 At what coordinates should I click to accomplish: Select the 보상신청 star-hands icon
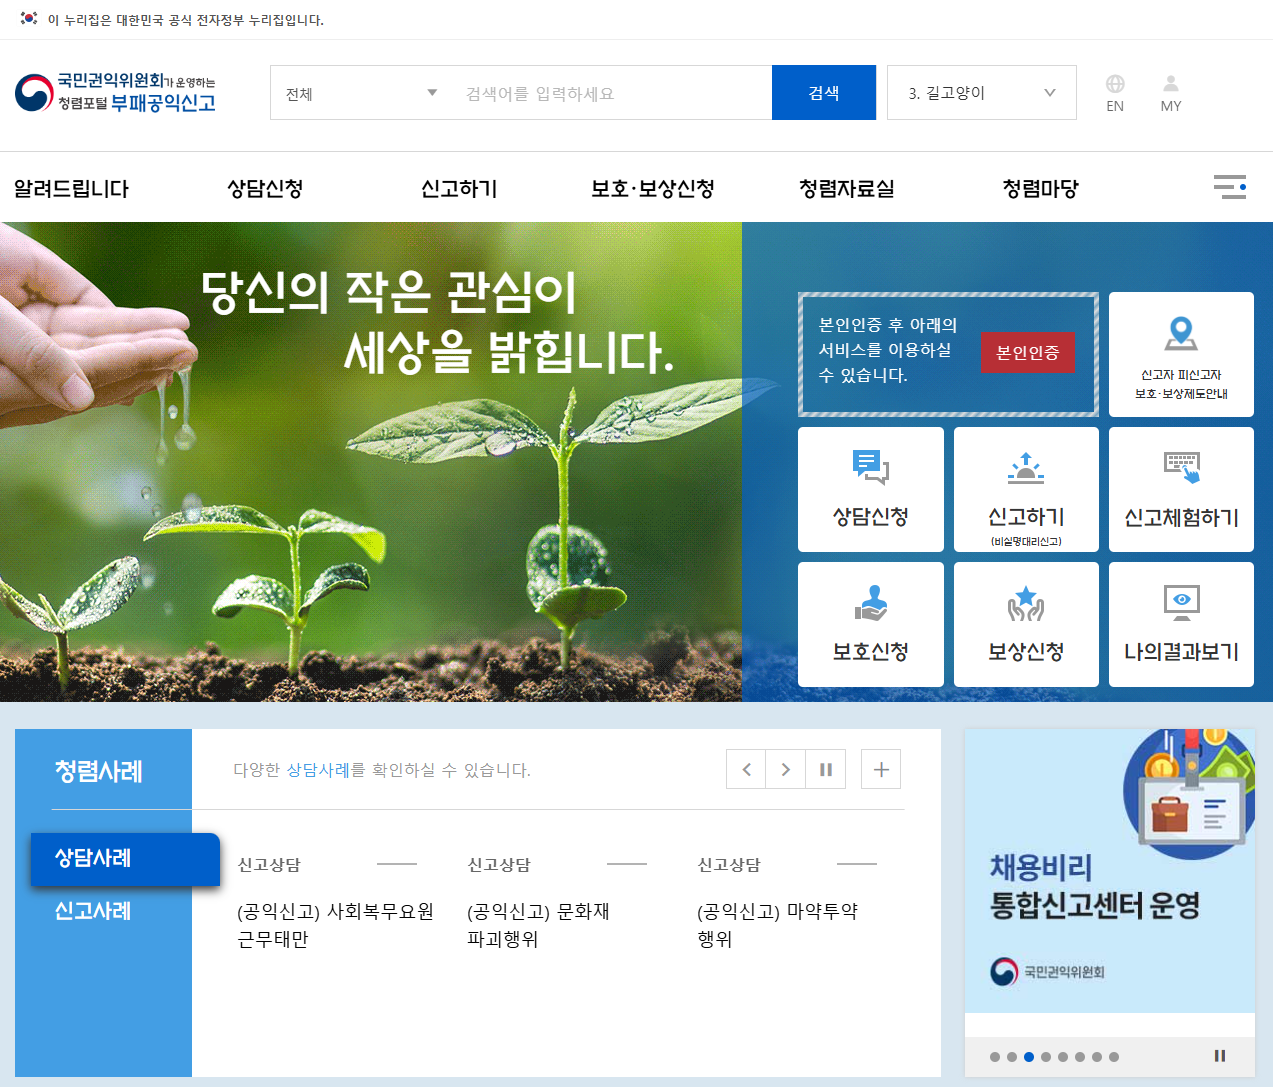pyautogui.click(x=1025, y=601)
